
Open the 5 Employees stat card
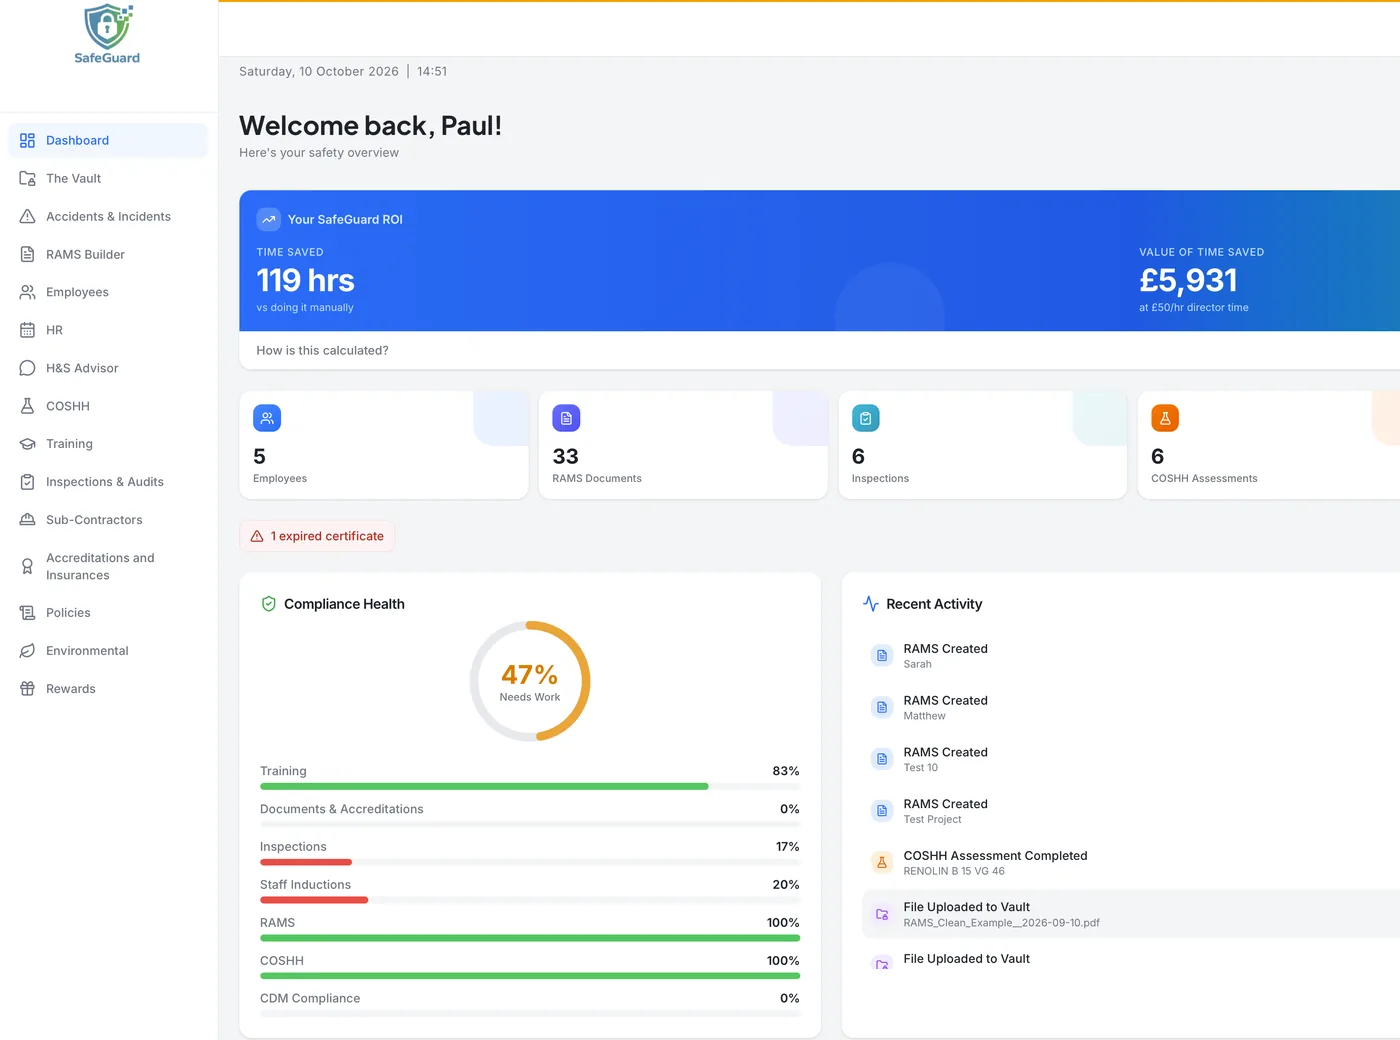[384, 446]
